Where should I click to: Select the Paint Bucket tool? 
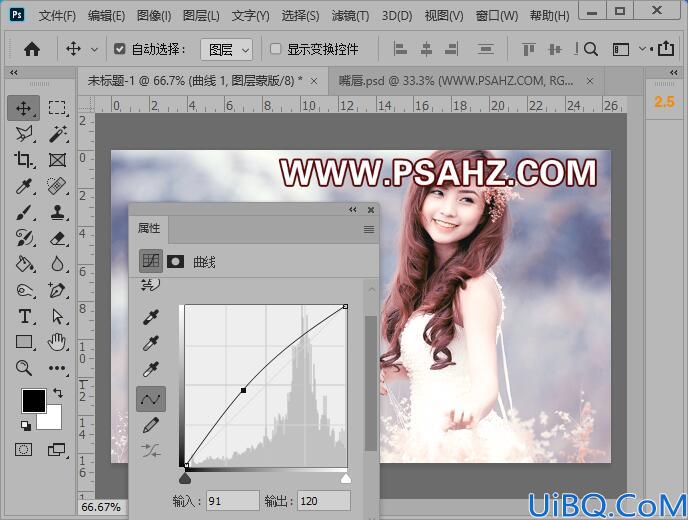pyautogui.click(x=24, y=264)
